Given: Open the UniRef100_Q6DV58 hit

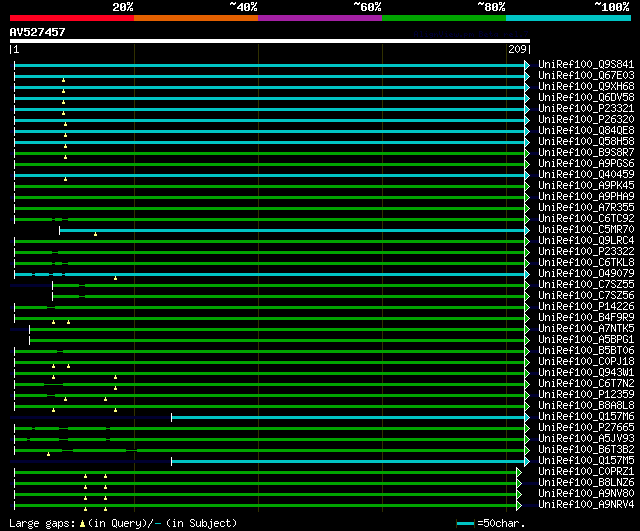Looking at the screenshot, I should pyautogui.click(x=586, y=97).
